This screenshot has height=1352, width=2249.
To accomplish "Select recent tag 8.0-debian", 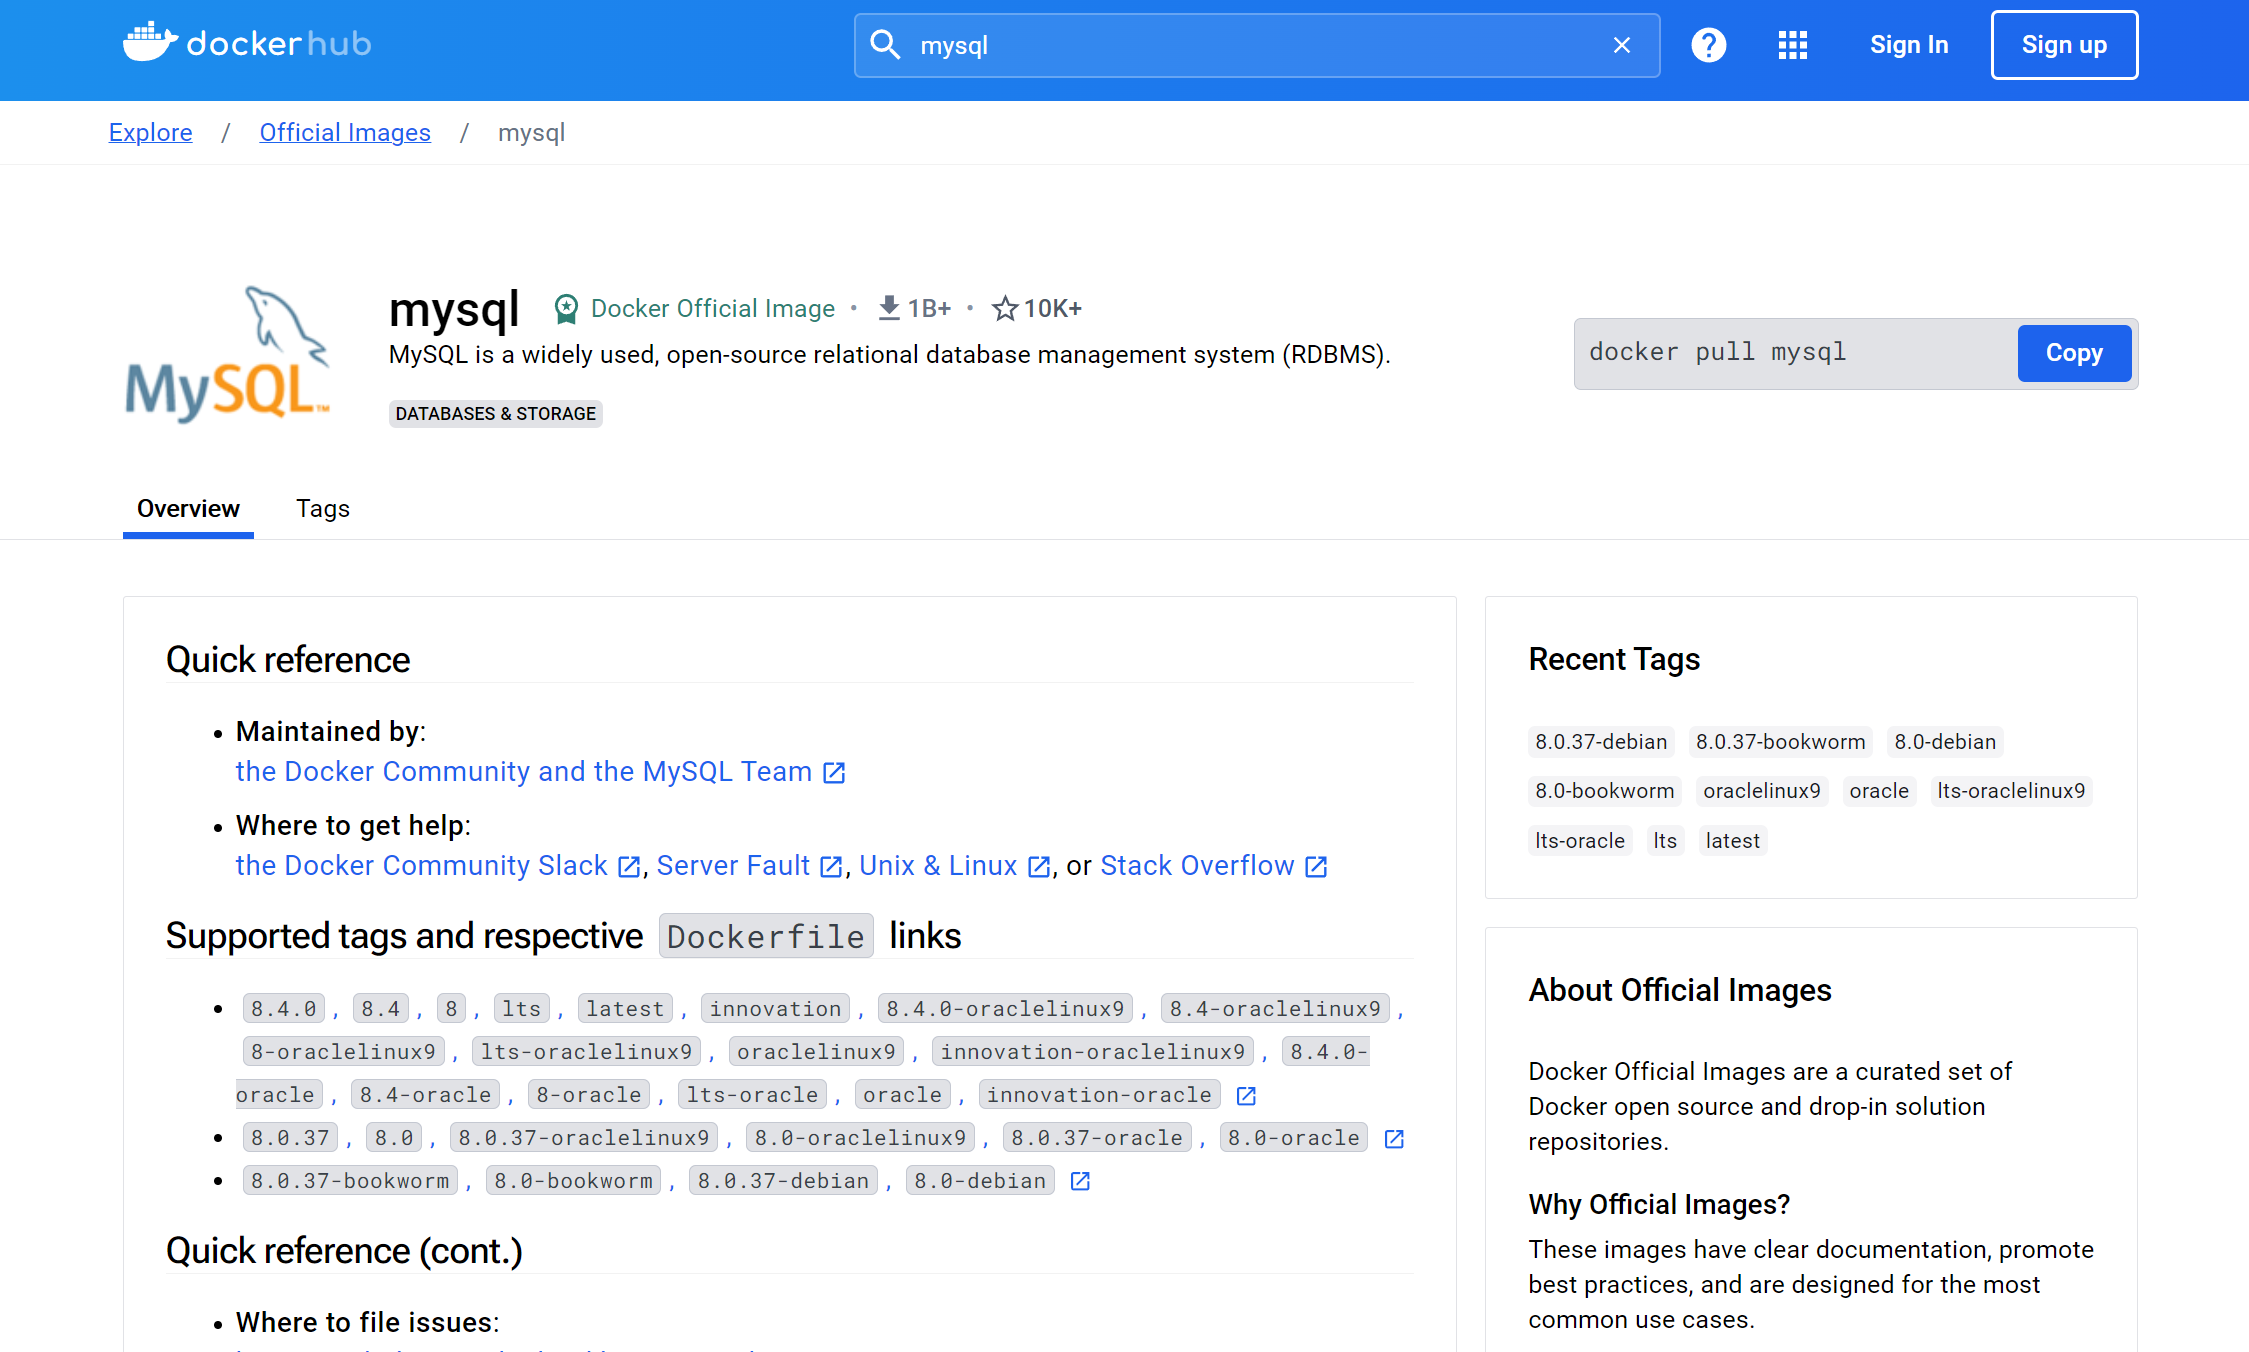I will [x=1945, y=742].
